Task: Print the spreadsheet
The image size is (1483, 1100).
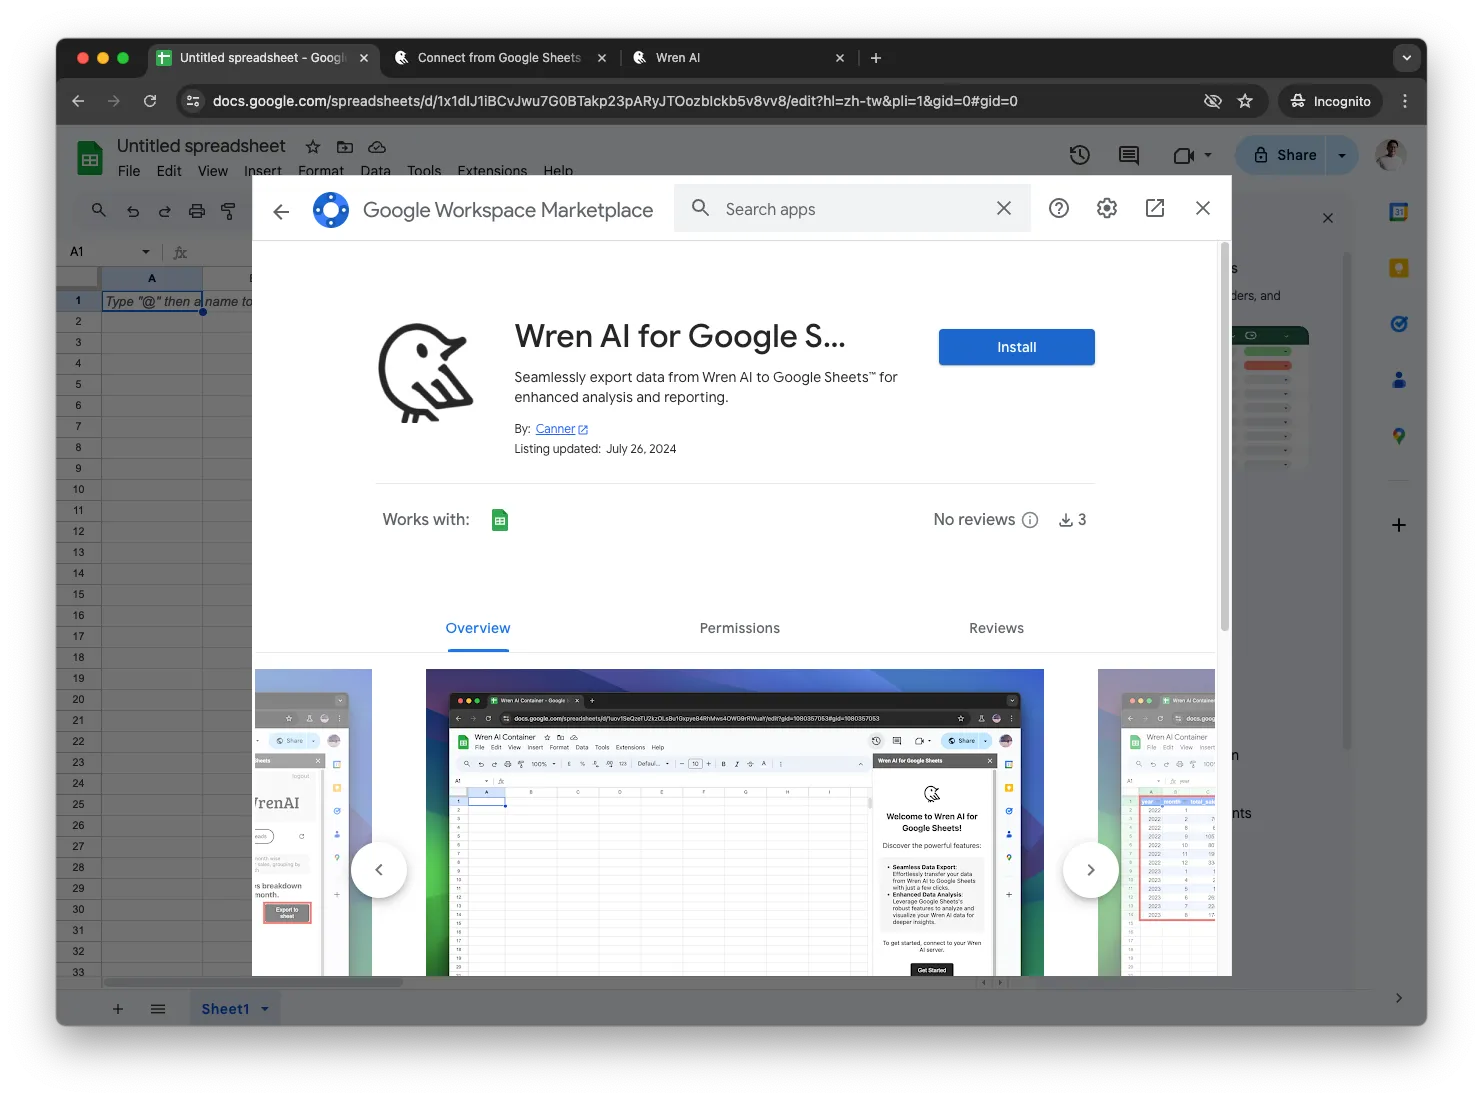Action: point(197,211)
